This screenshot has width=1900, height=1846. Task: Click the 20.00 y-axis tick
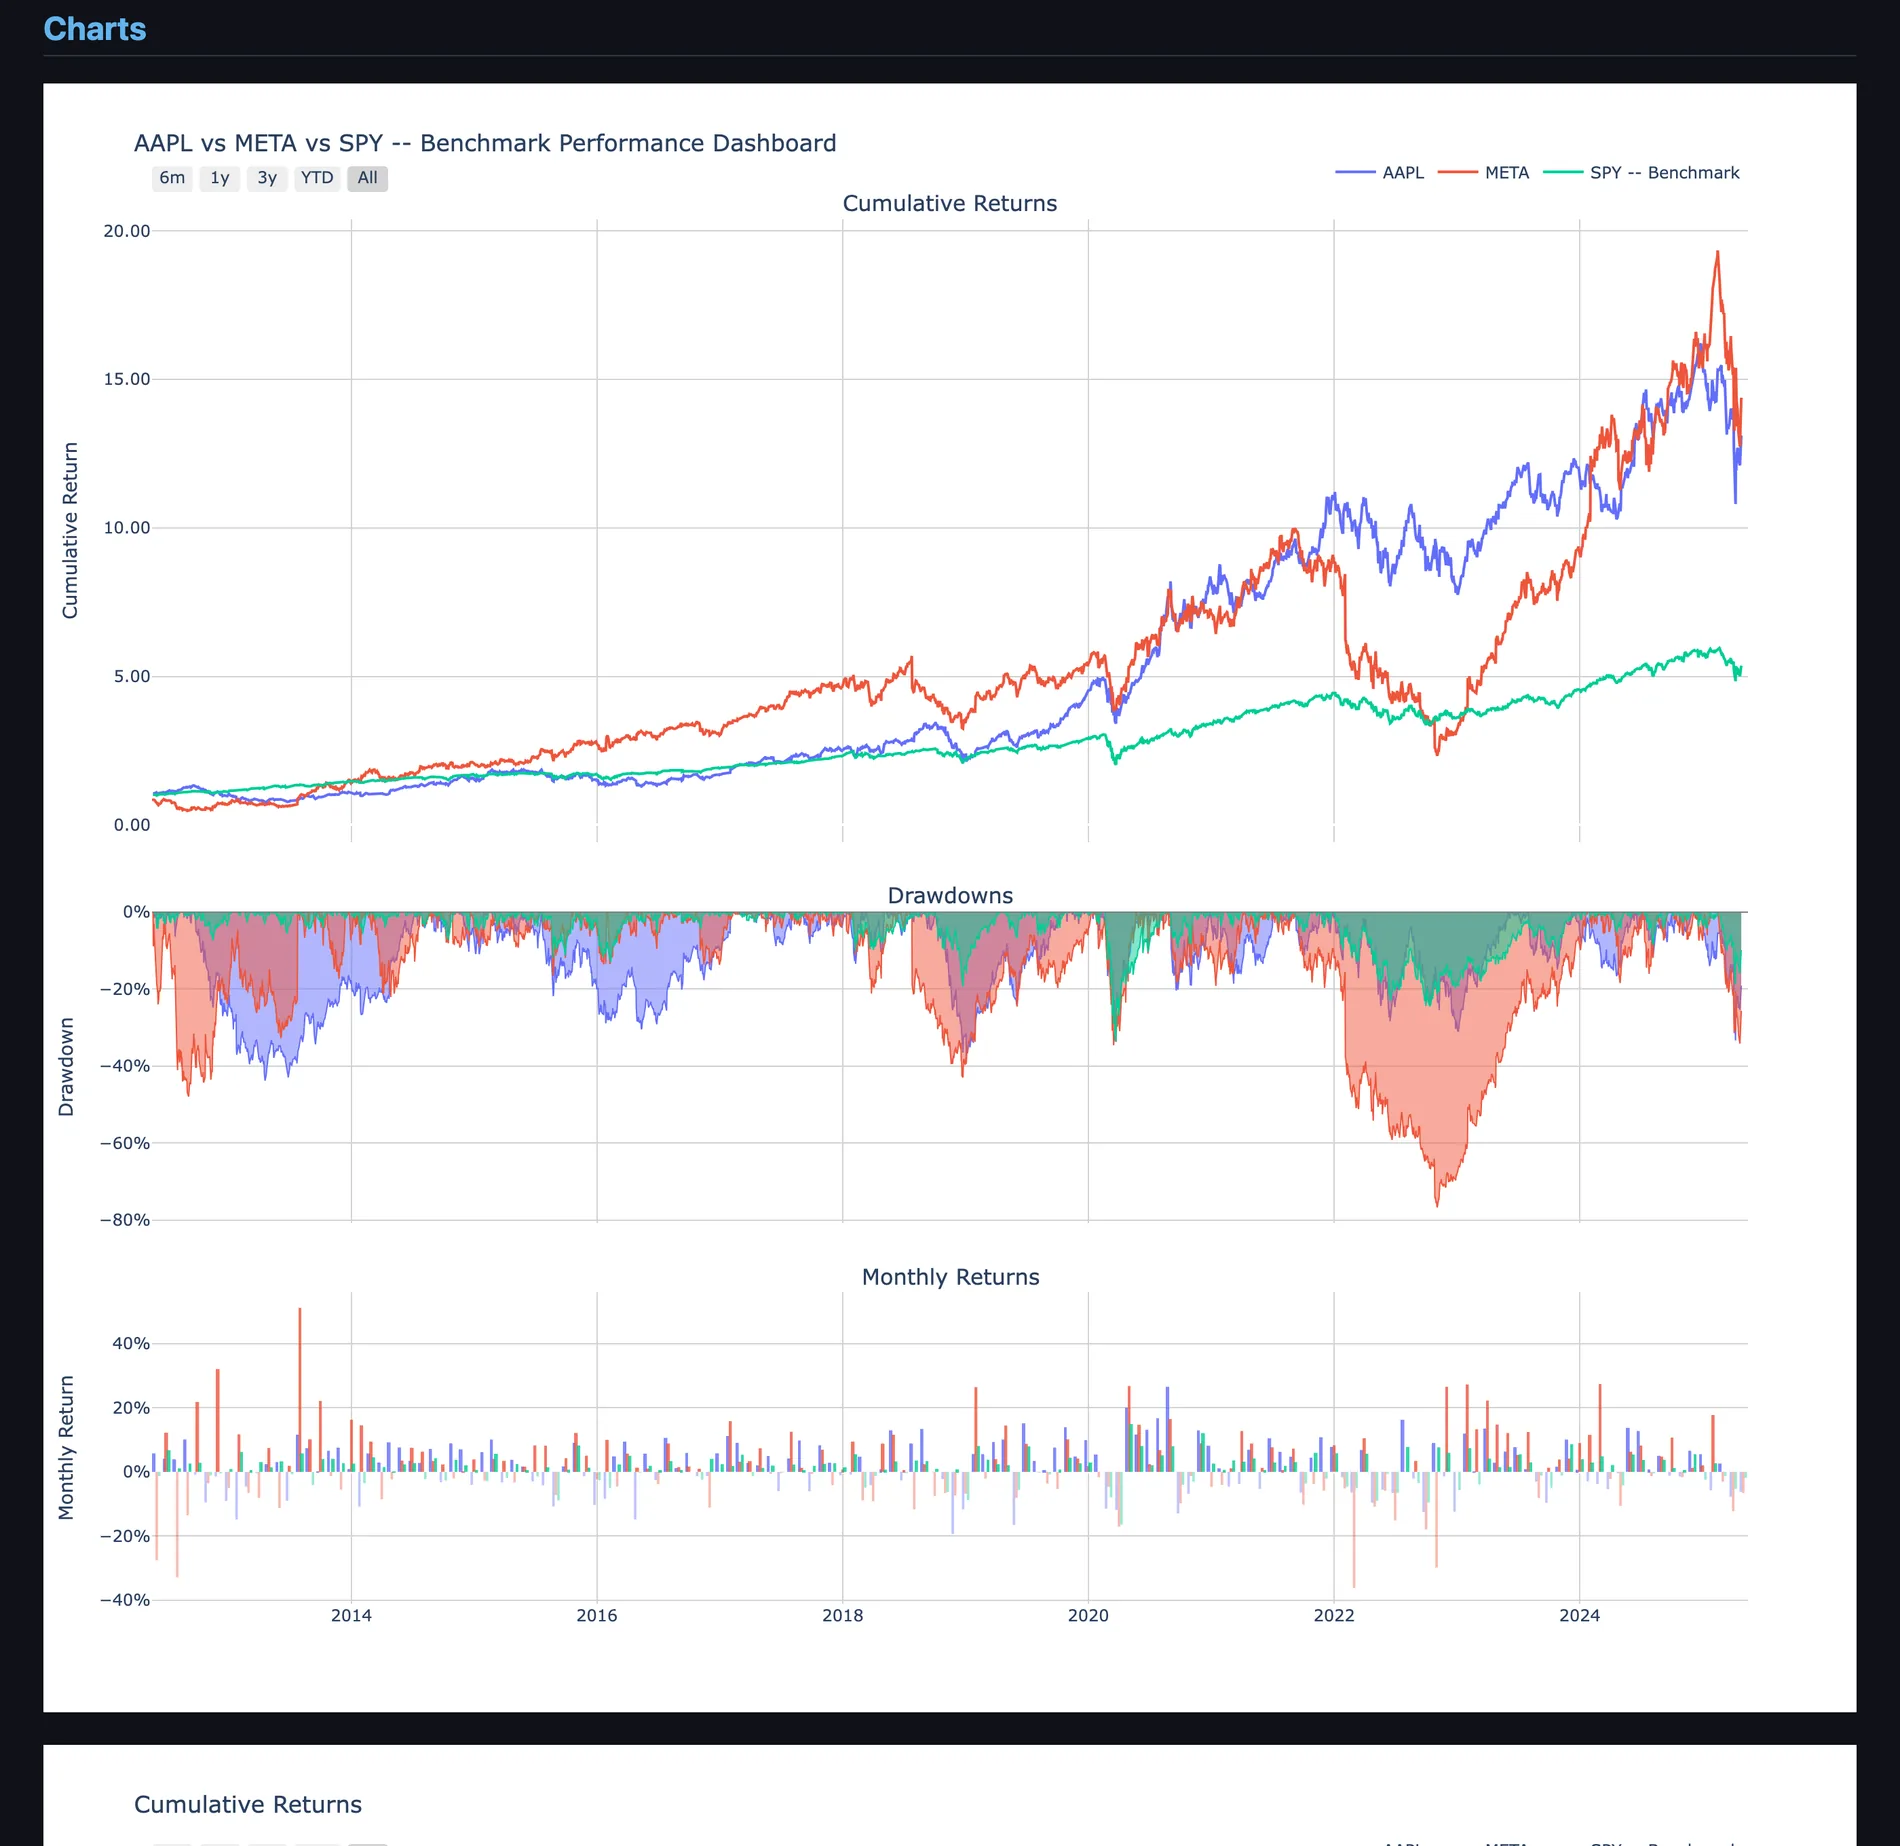tap(127, 231)
